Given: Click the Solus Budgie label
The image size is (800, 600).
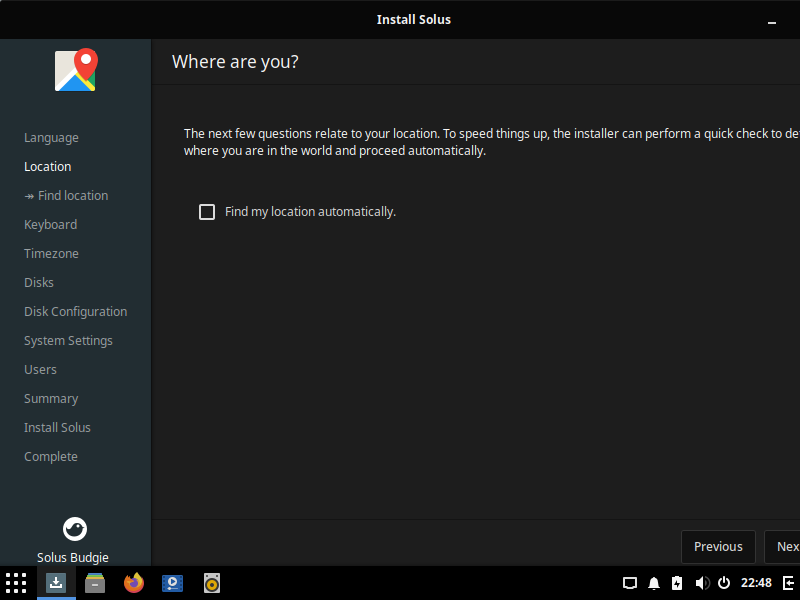Looking at the screenshot, I should click(72, 558).
